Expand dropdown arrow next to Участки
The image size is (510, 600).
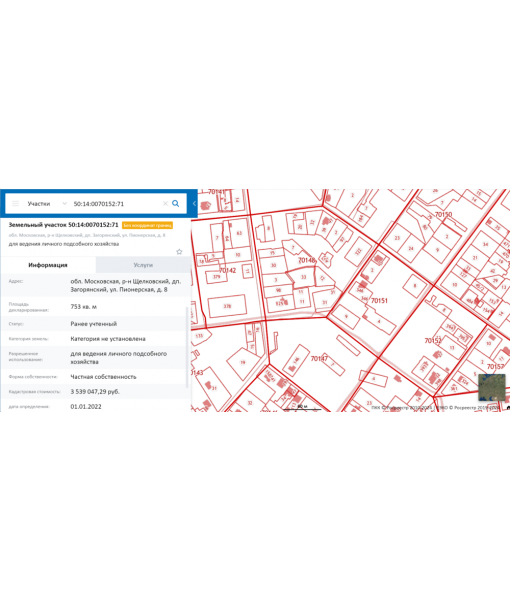(x=64, y=204)
